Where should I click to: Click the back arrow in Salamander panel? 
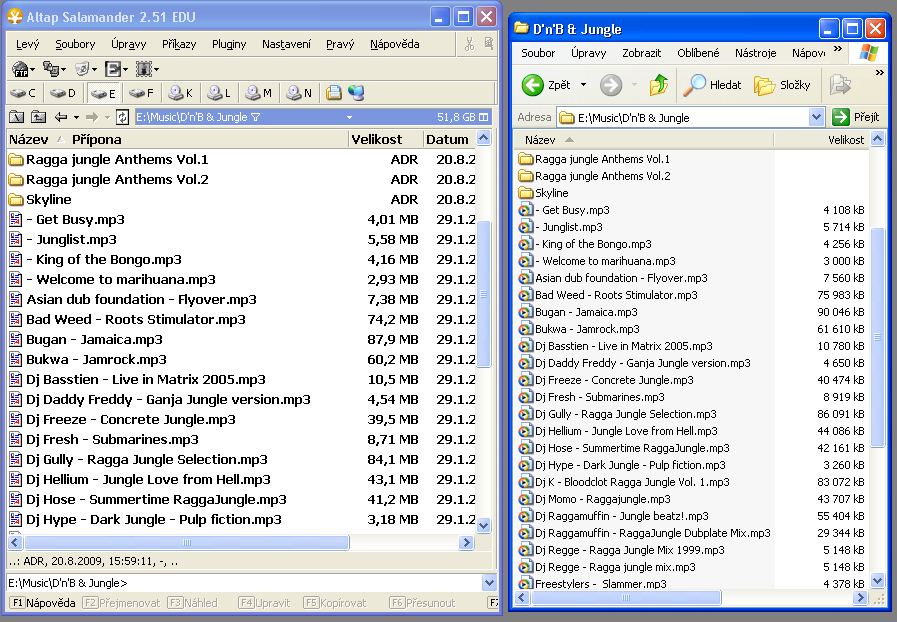click(x=61, y=117)
